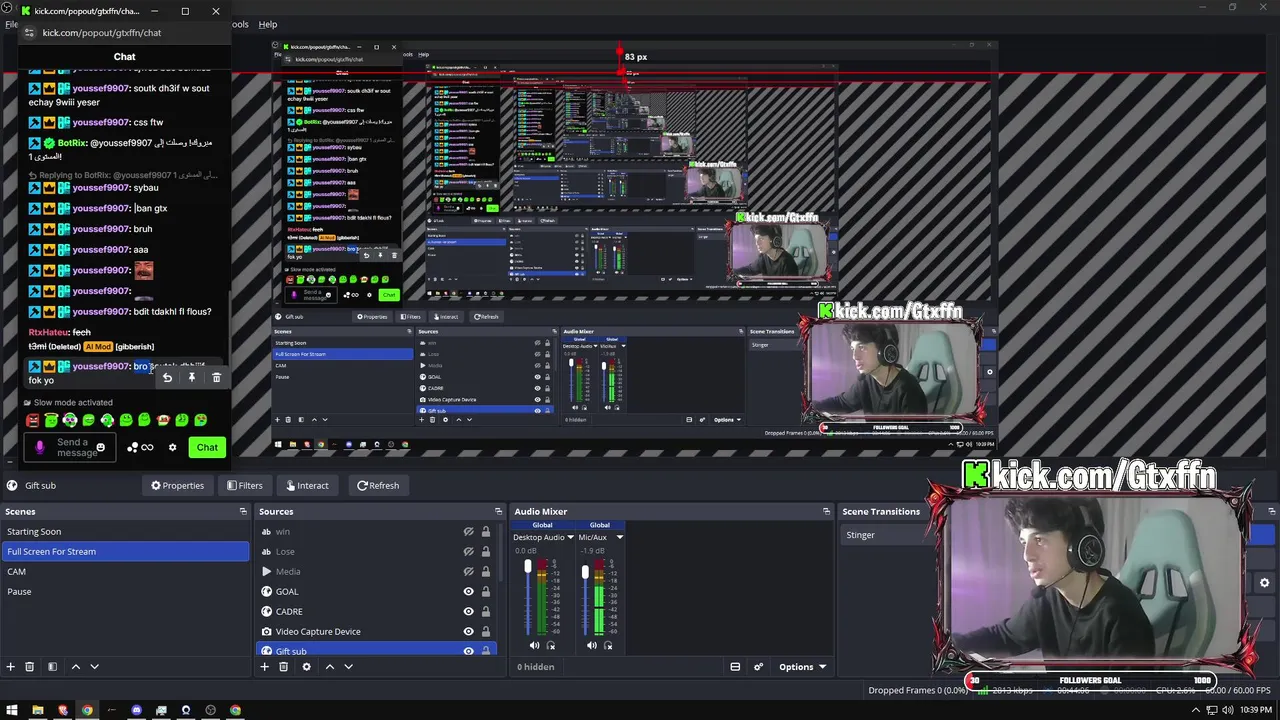
Task: Select the Pause scene
Action: (125, 592)
